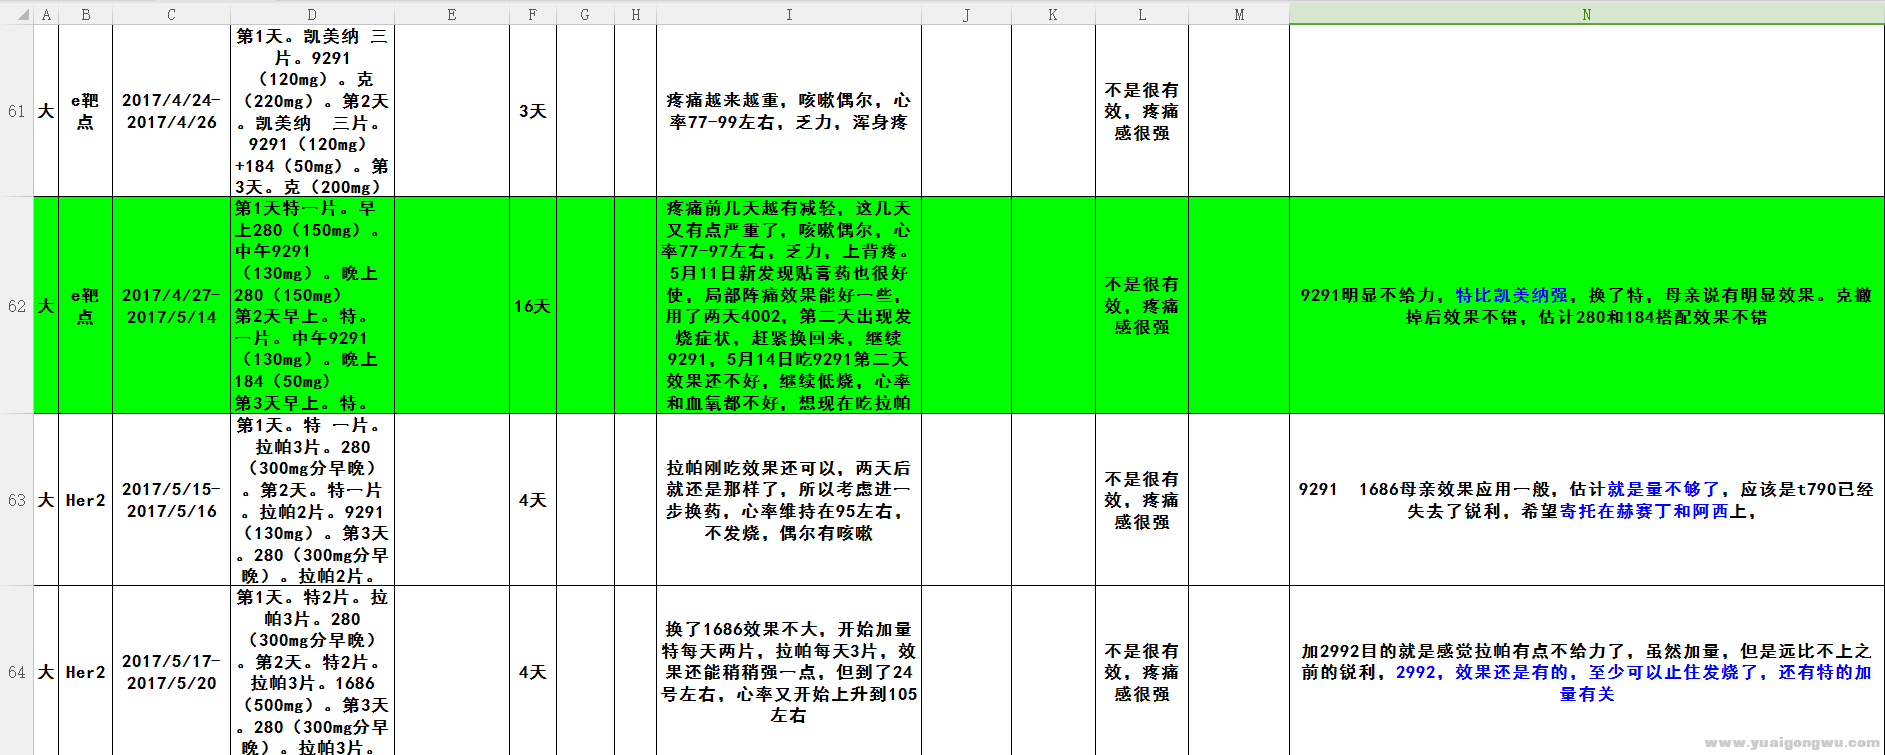Select highlighted column N header
The width and height of the screenshot is (1885, 755).
[1587, 15]
